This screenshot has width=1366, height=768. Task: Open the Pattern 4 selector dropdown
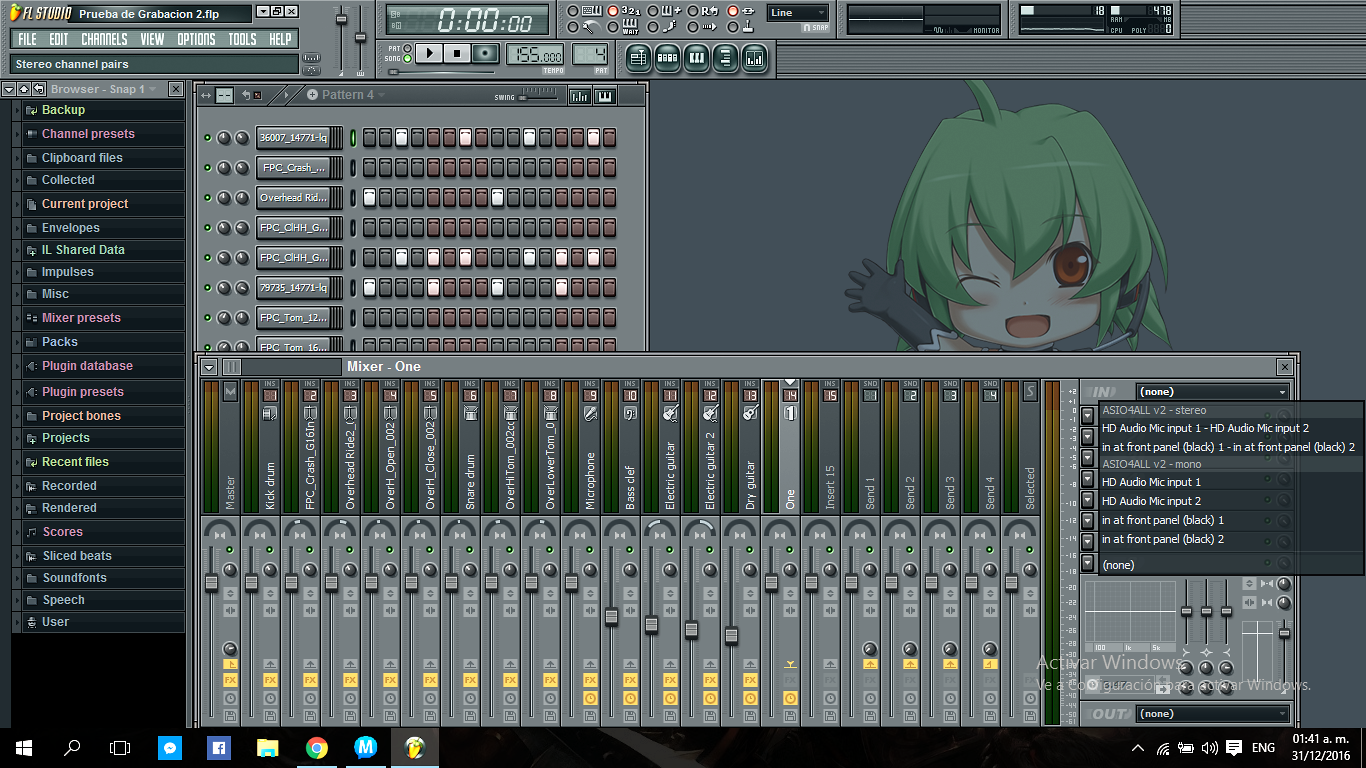pos(346,95)
